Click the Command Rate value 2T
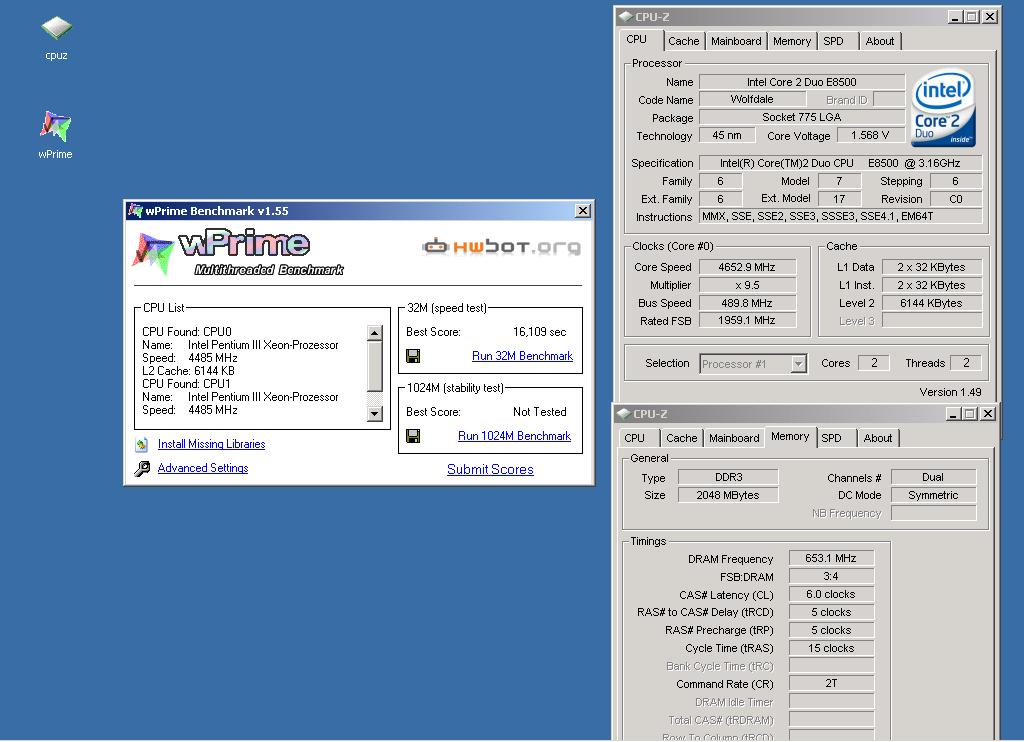 tap(831, 683)
